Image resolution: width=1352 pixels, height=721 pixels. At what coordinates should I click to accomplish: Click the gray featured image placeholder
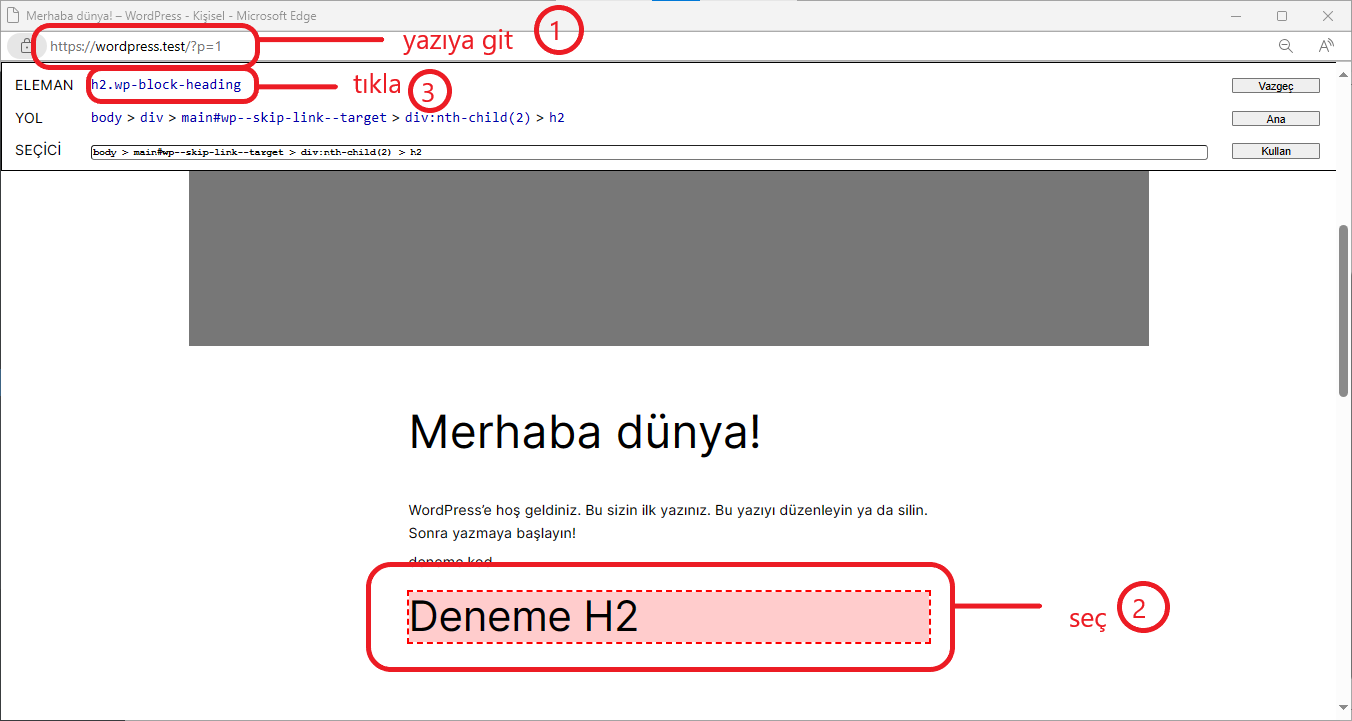tap(668, 258)
